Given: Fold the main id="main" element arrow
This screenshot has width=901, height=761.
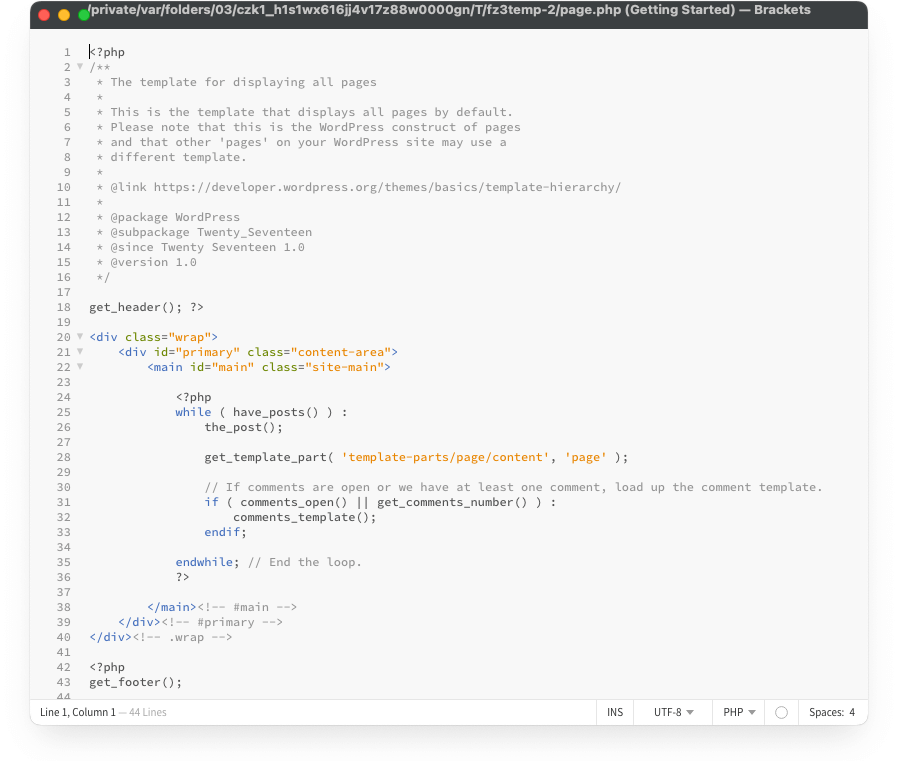Looking at the screenshot, I should 80,367.
